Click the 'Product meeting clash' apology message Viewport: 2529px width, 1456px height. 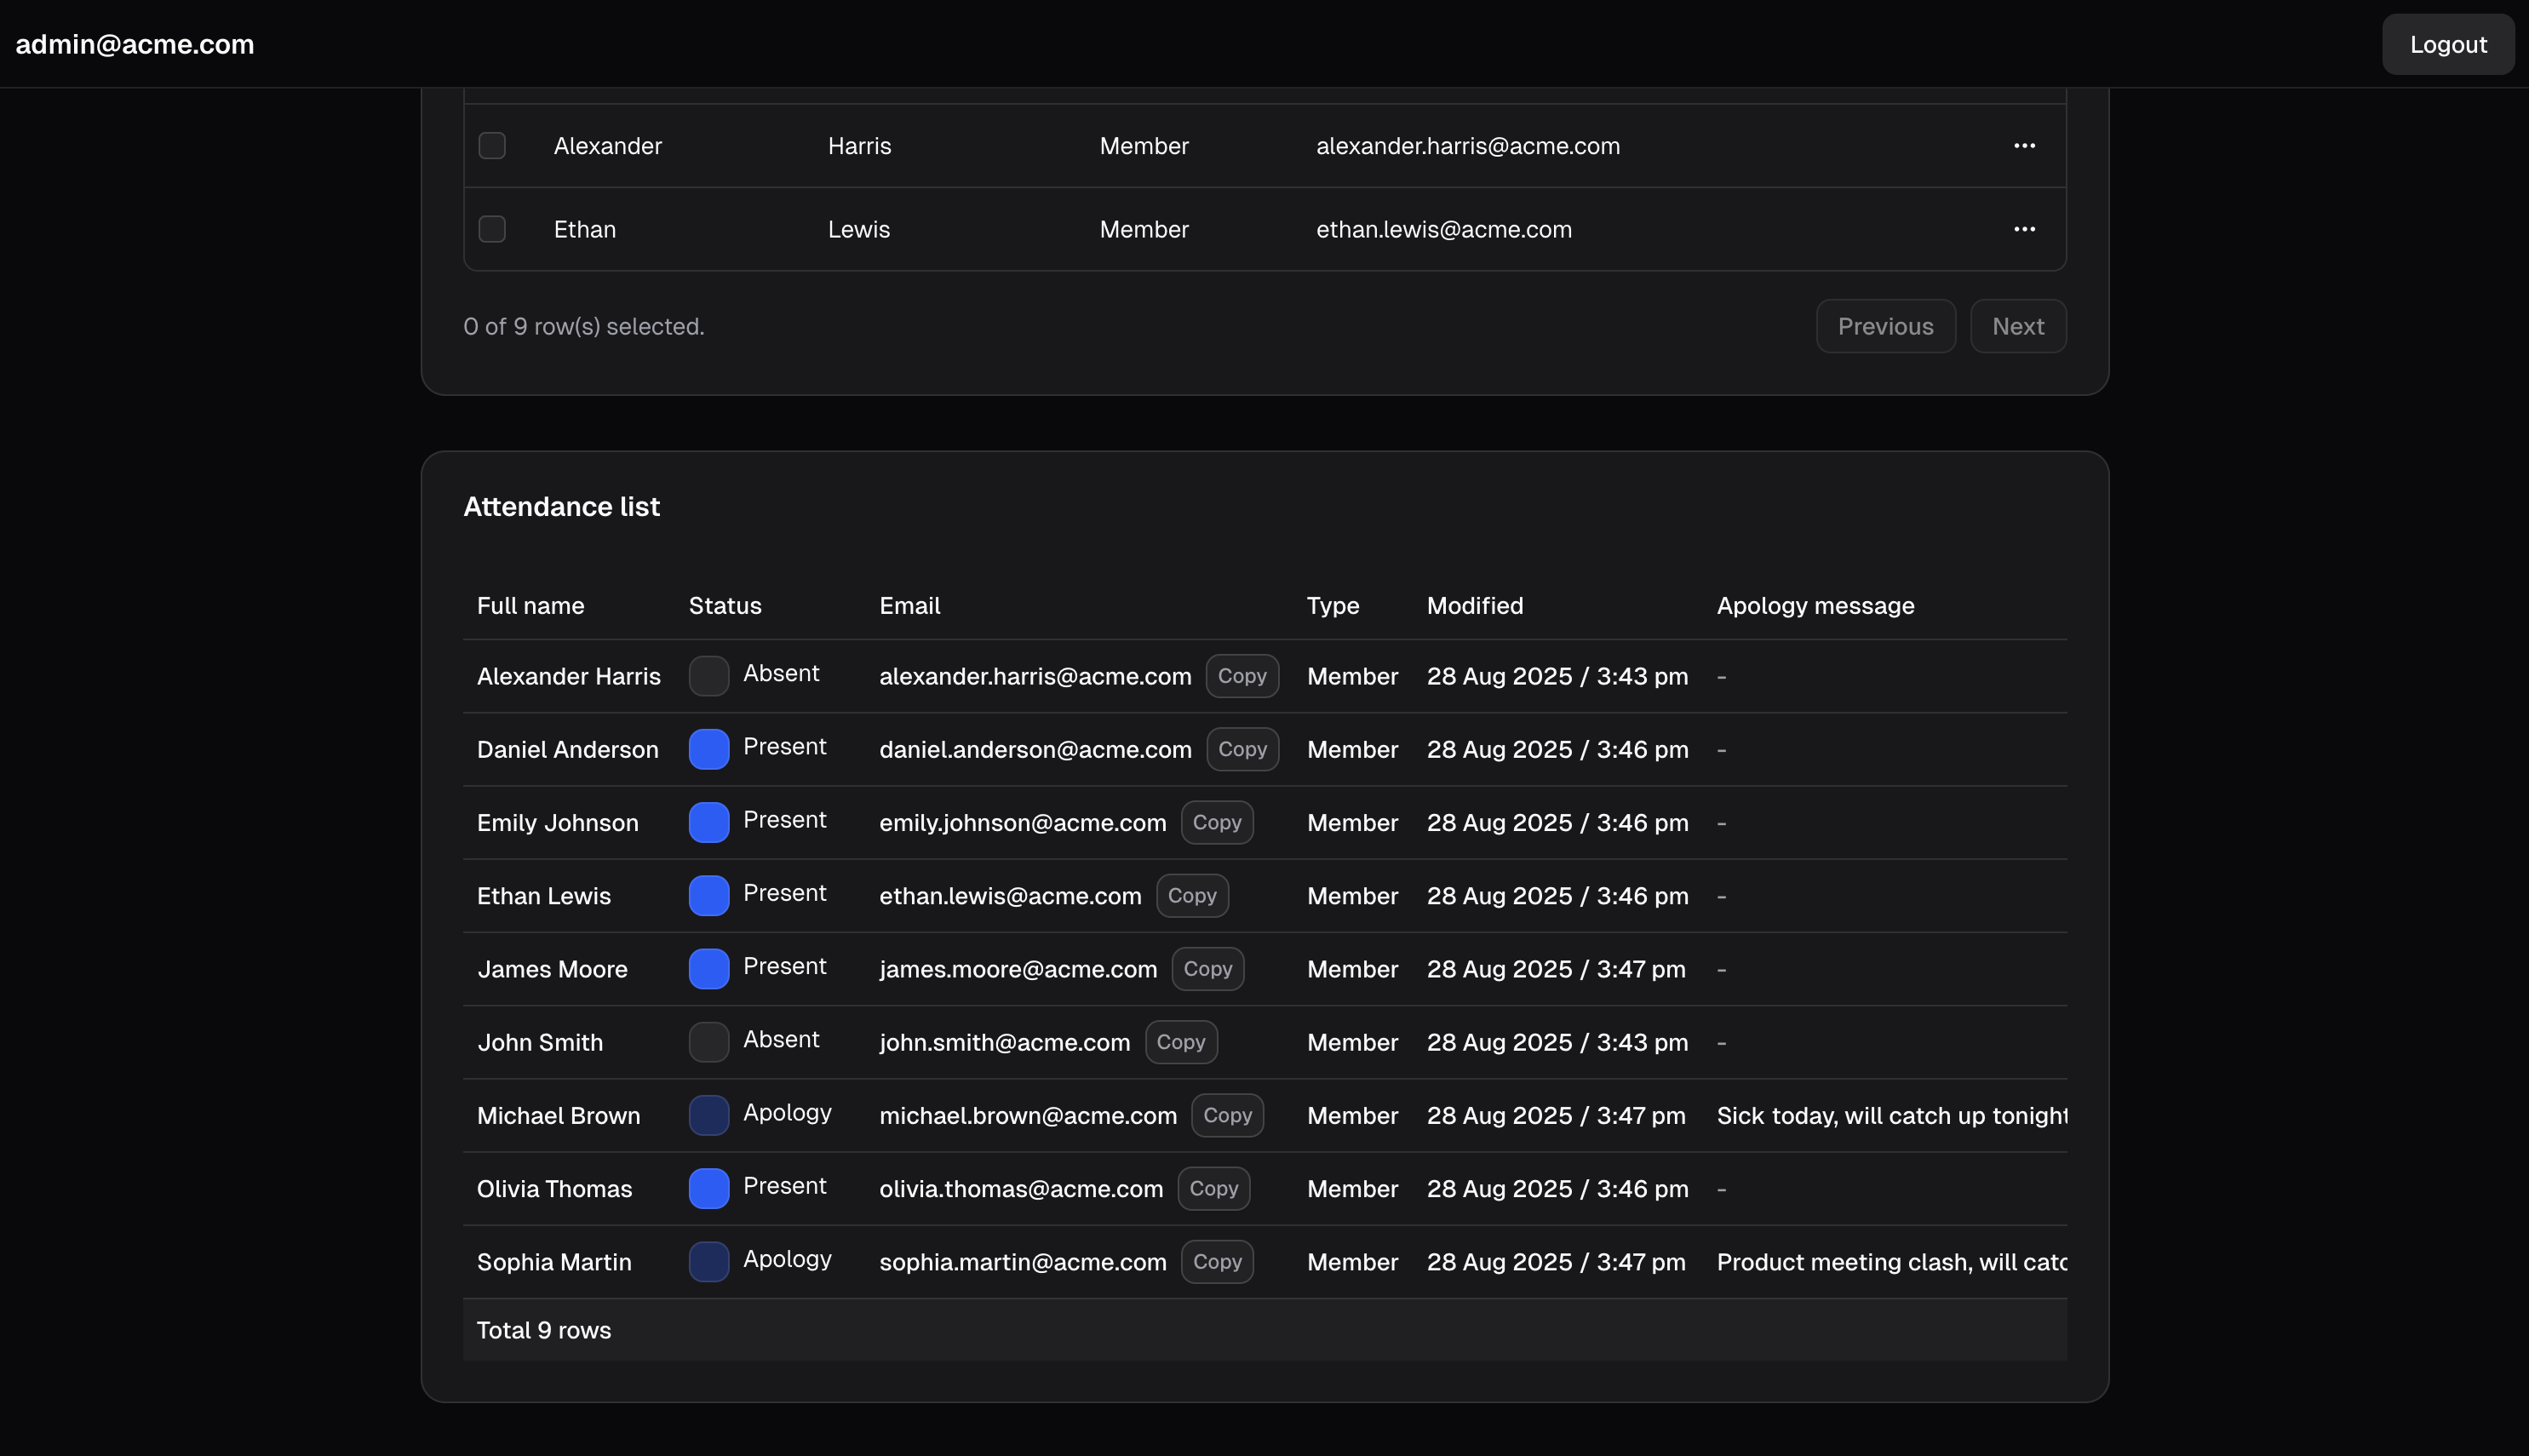1891,1261
